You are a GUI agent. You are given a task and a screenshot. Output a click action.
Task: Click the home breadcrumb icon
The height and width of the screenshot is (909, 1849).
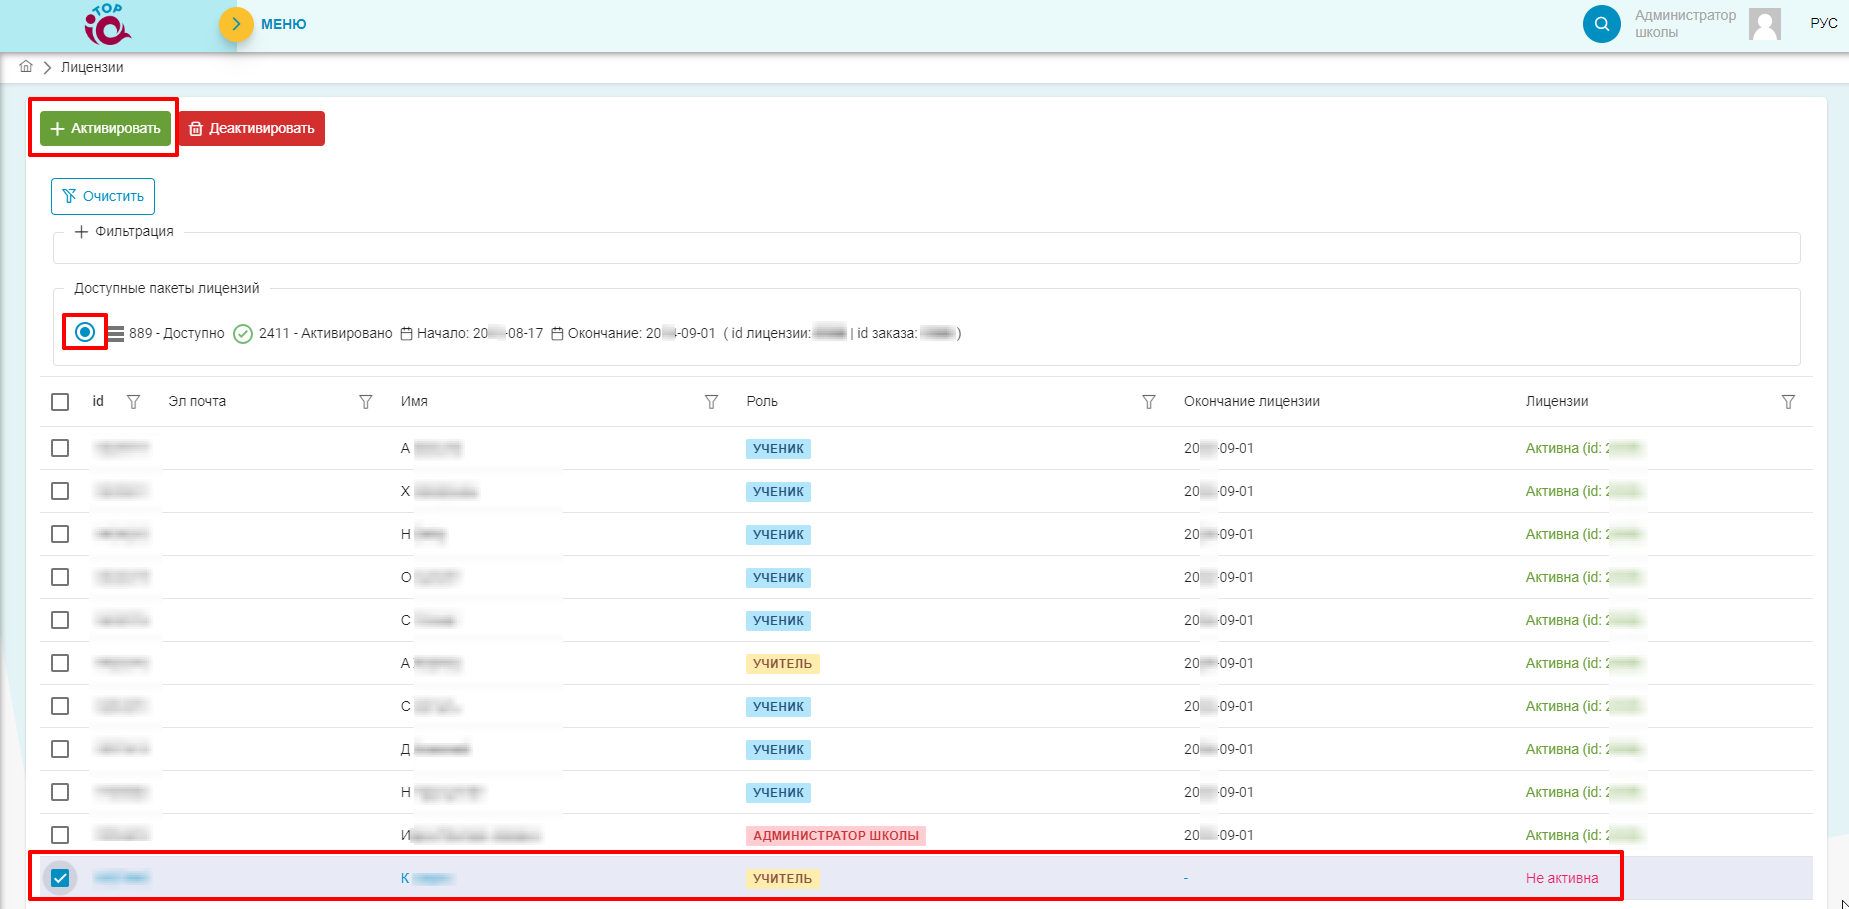26,67
